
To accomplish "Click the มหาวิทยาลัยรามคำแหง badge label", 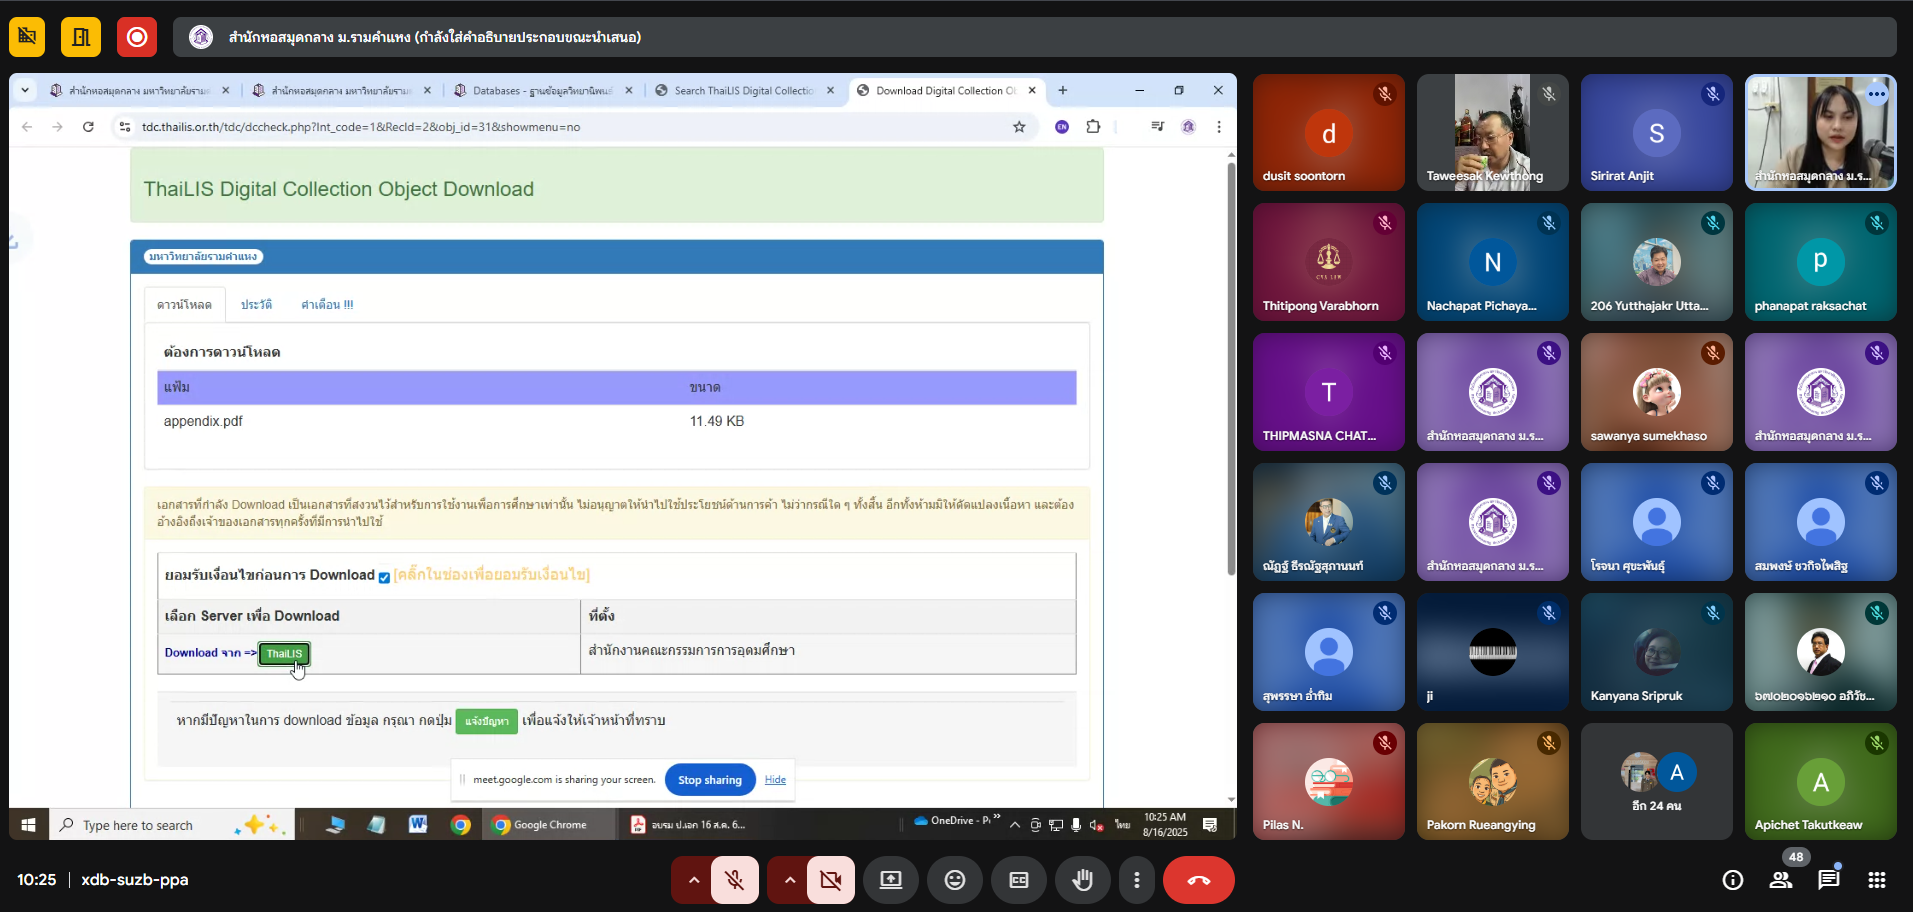I will click(x=203, y=257).
